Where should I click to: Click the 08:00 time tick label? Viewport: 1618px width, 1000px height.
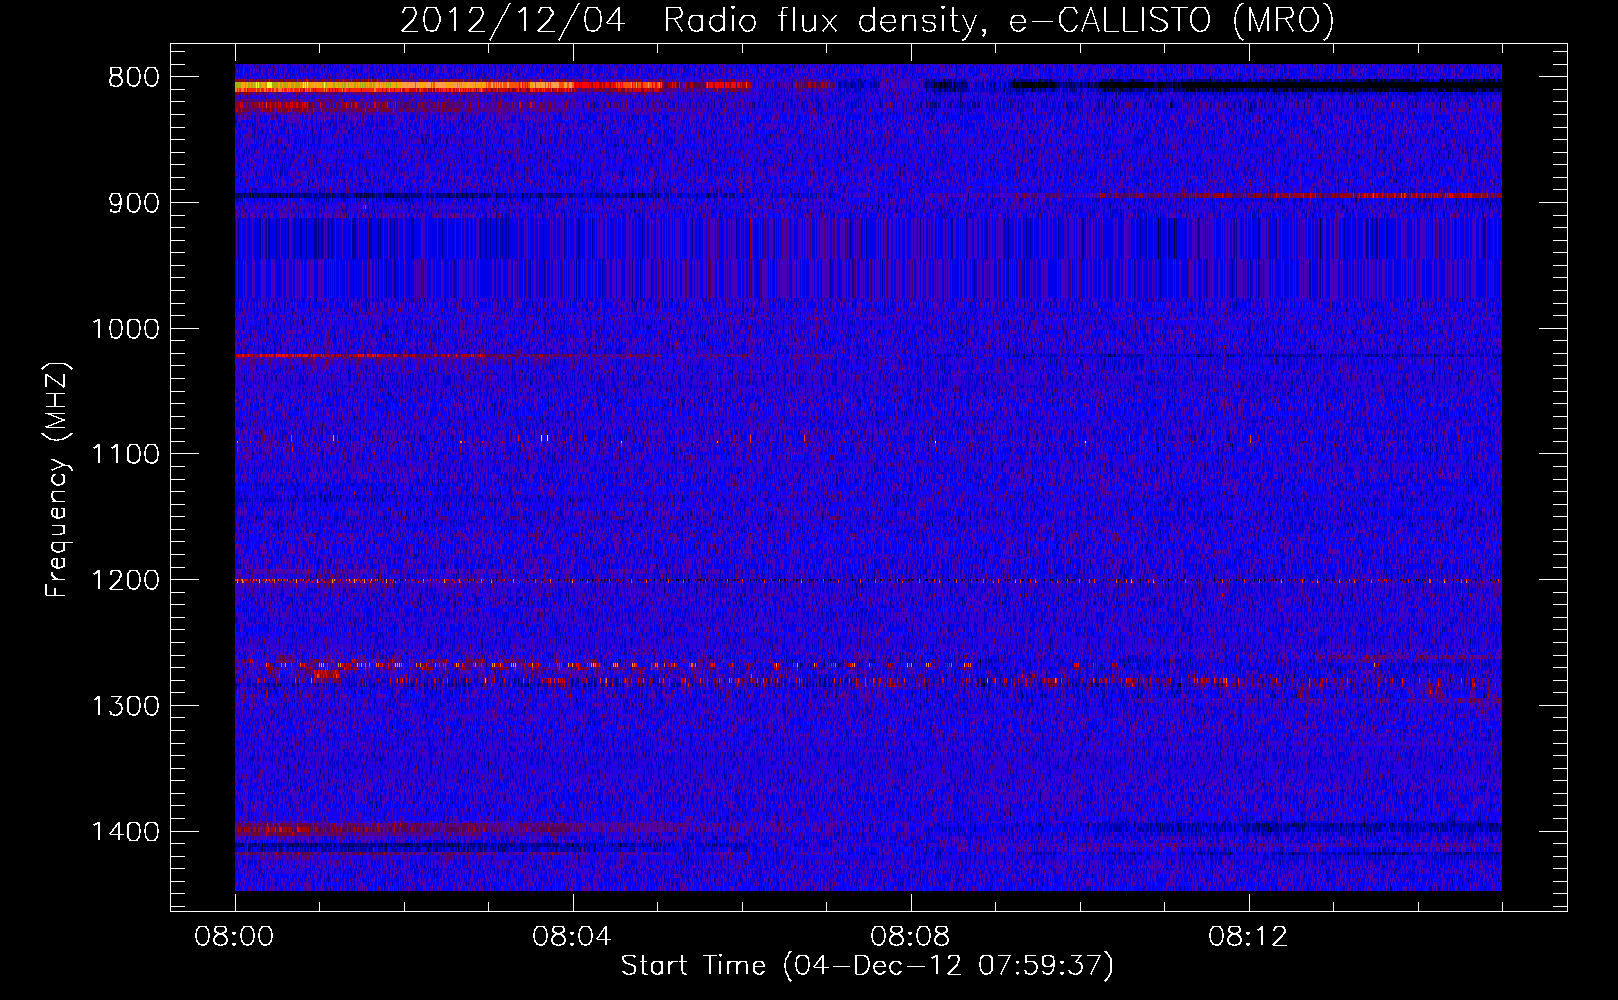coord(234,937)
